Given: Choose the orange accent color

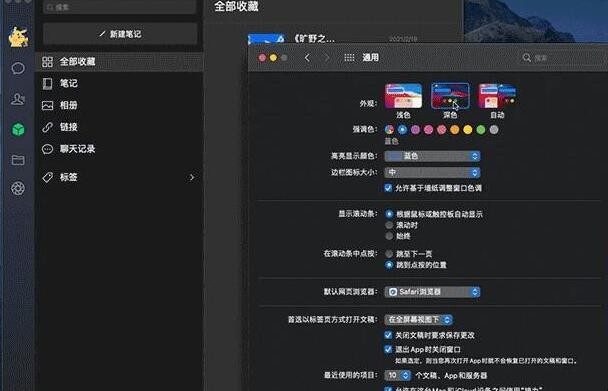Looking at the screenshot, I should click(454, 130).
